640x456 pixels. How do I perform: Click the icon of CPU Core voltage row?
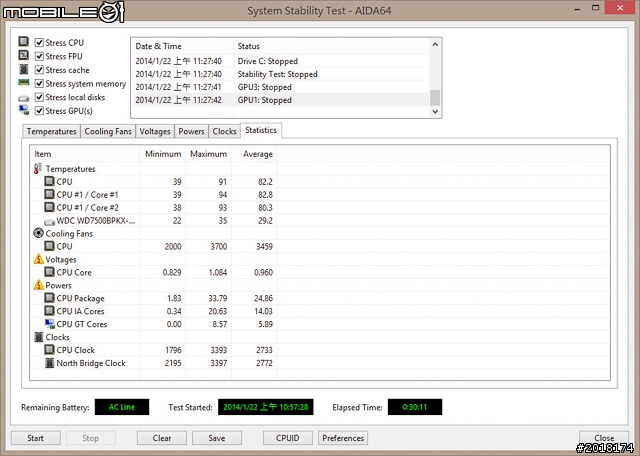(x=49, y=271)
